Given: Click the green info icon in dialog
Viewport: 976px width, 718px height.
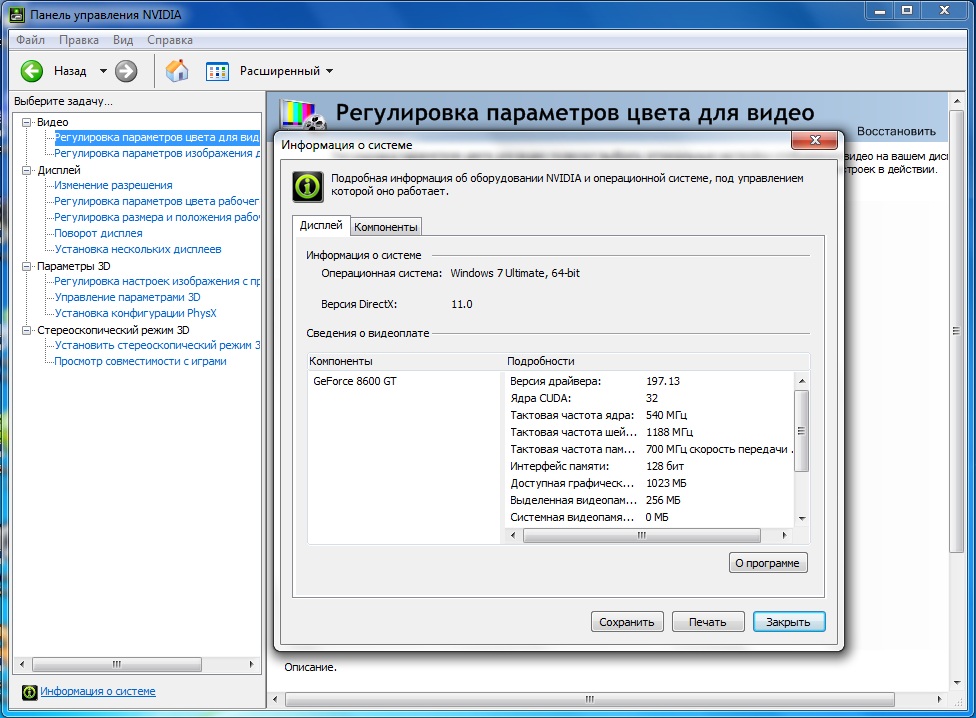Looking at the screenshot, I should click(307, 187).
